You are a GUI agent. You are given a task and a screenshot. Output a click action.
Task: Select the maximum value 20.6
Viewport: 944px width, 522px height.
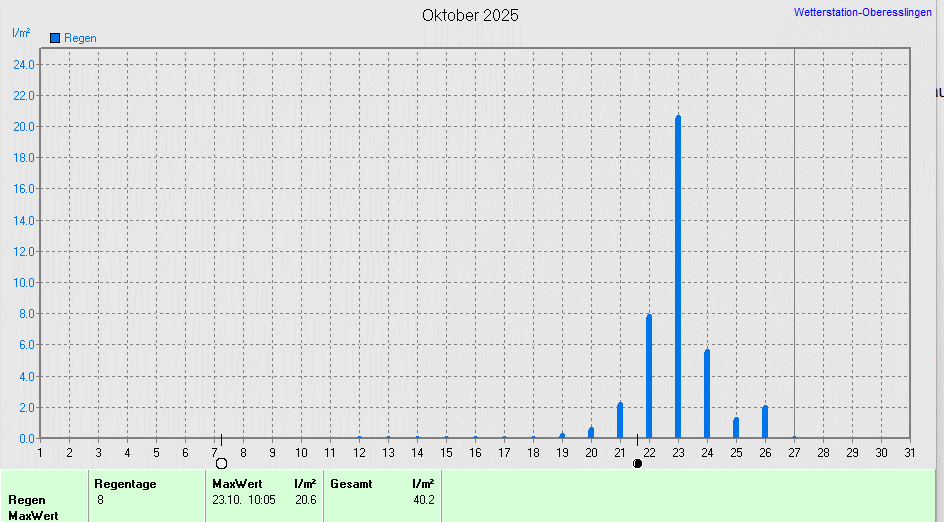click(x=305, y=499)
